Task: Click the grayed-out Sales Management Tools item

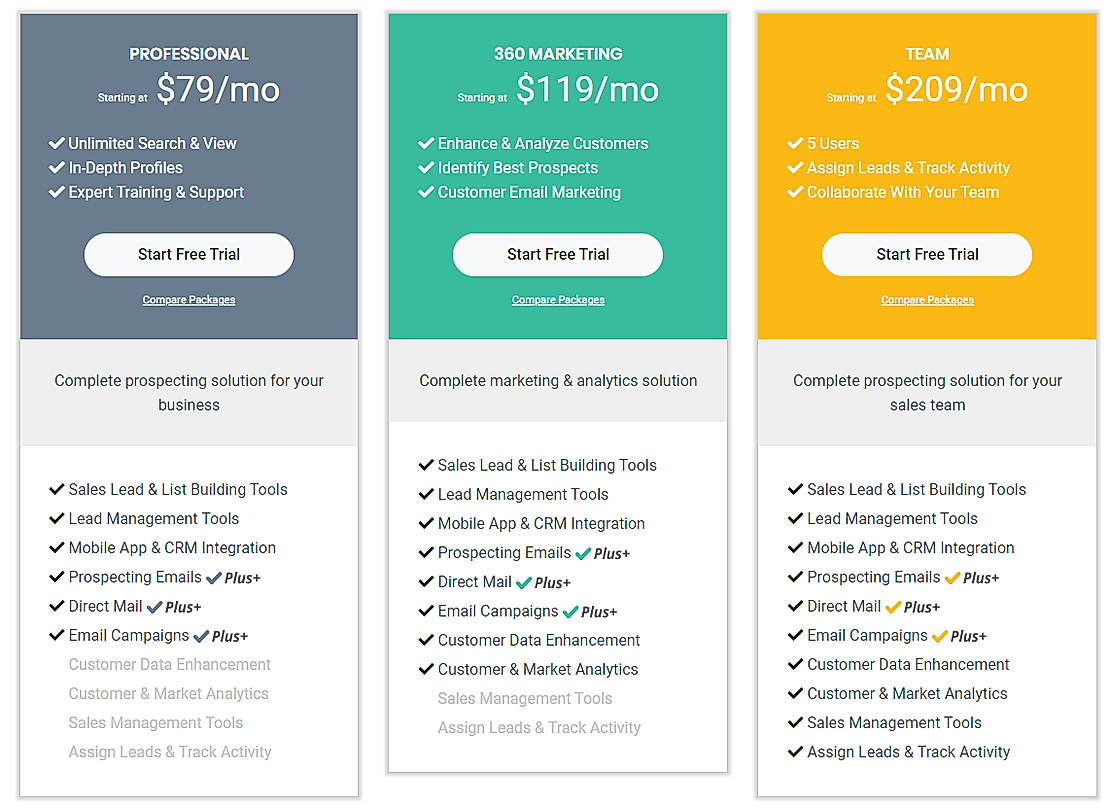Action: pyautogui.click(x=155, y=722)
